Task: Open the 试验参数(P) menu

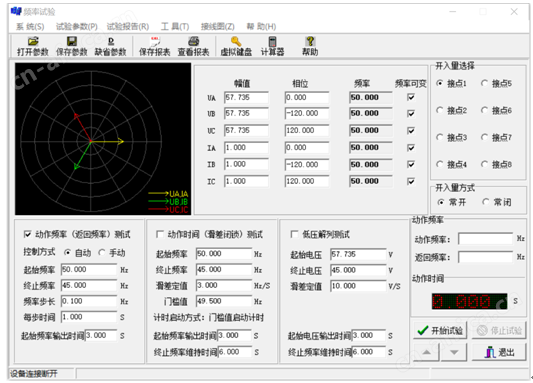Action: [x=76, y=27]
